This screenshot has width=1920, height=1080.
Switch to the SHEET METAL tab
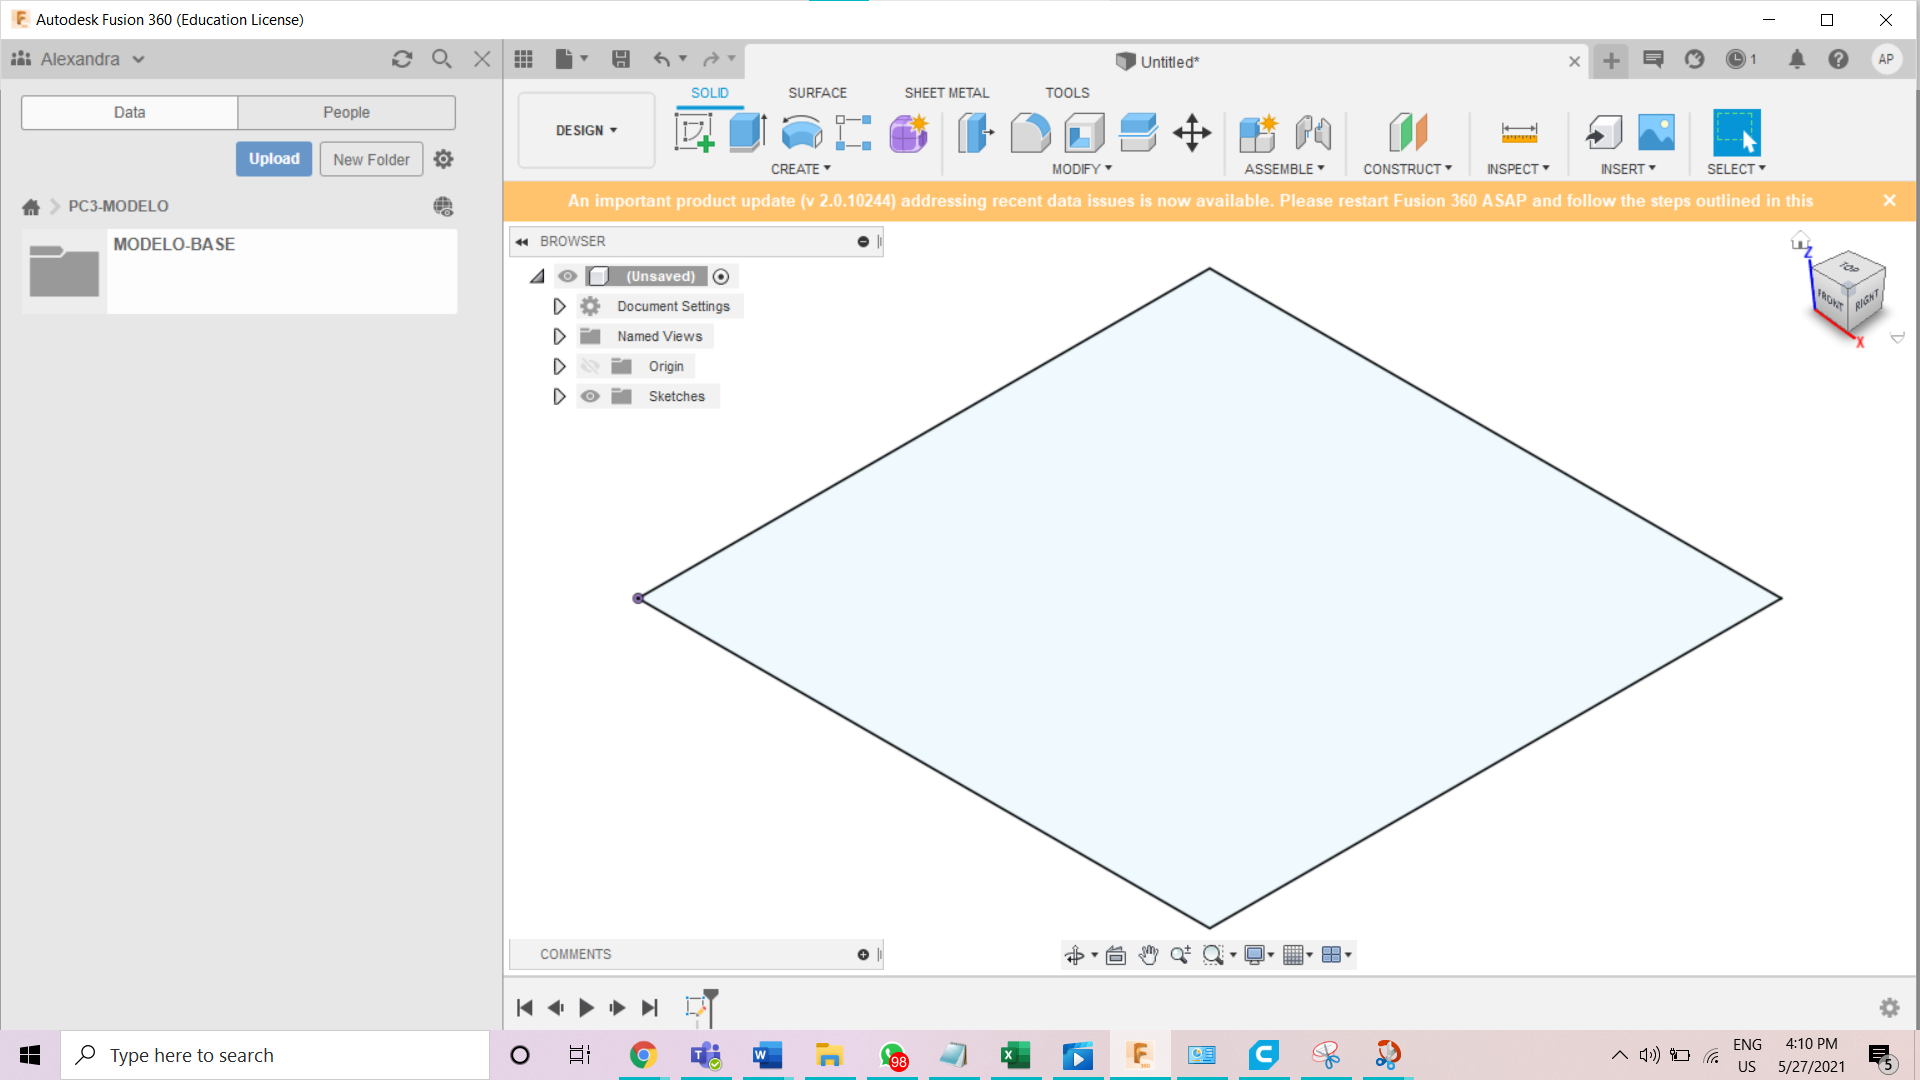pos(946,92)
